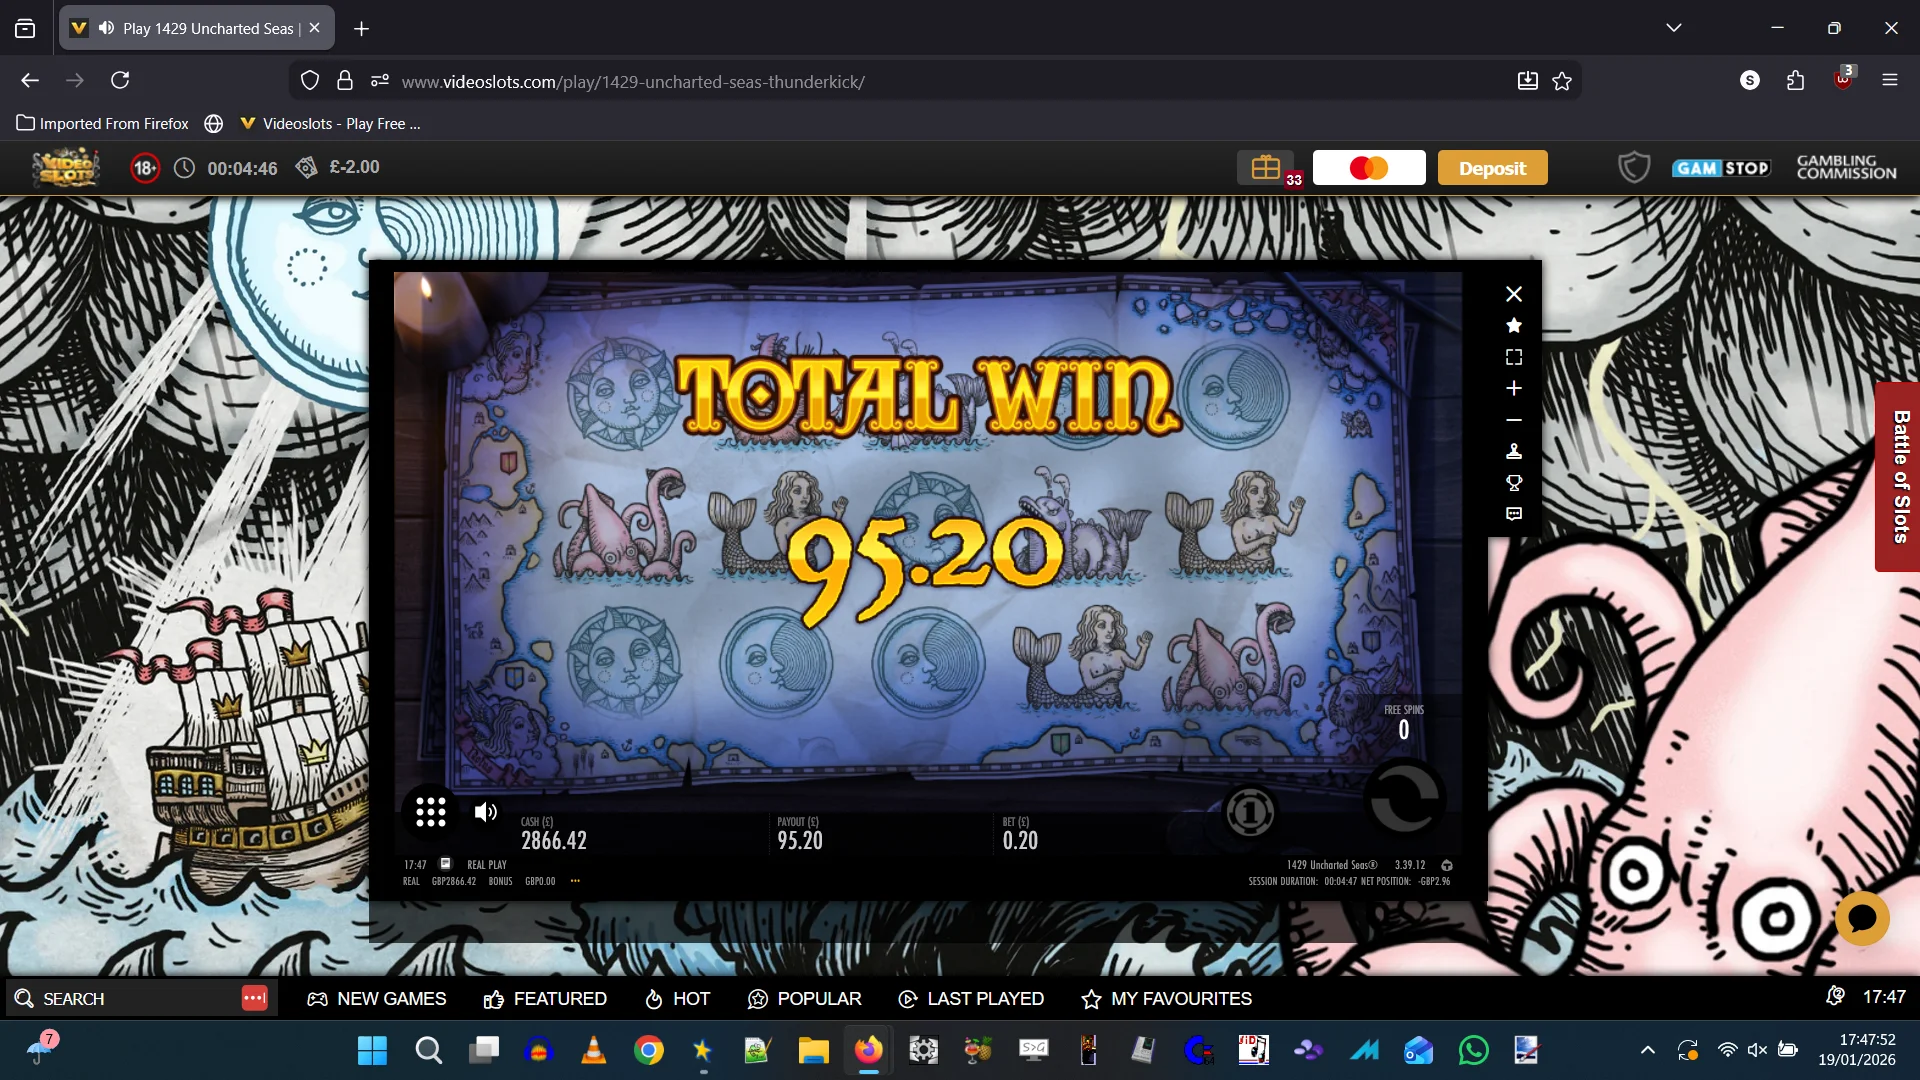Open My Favourites category
1920x1080 pixels.
(x=1167, y=998)
